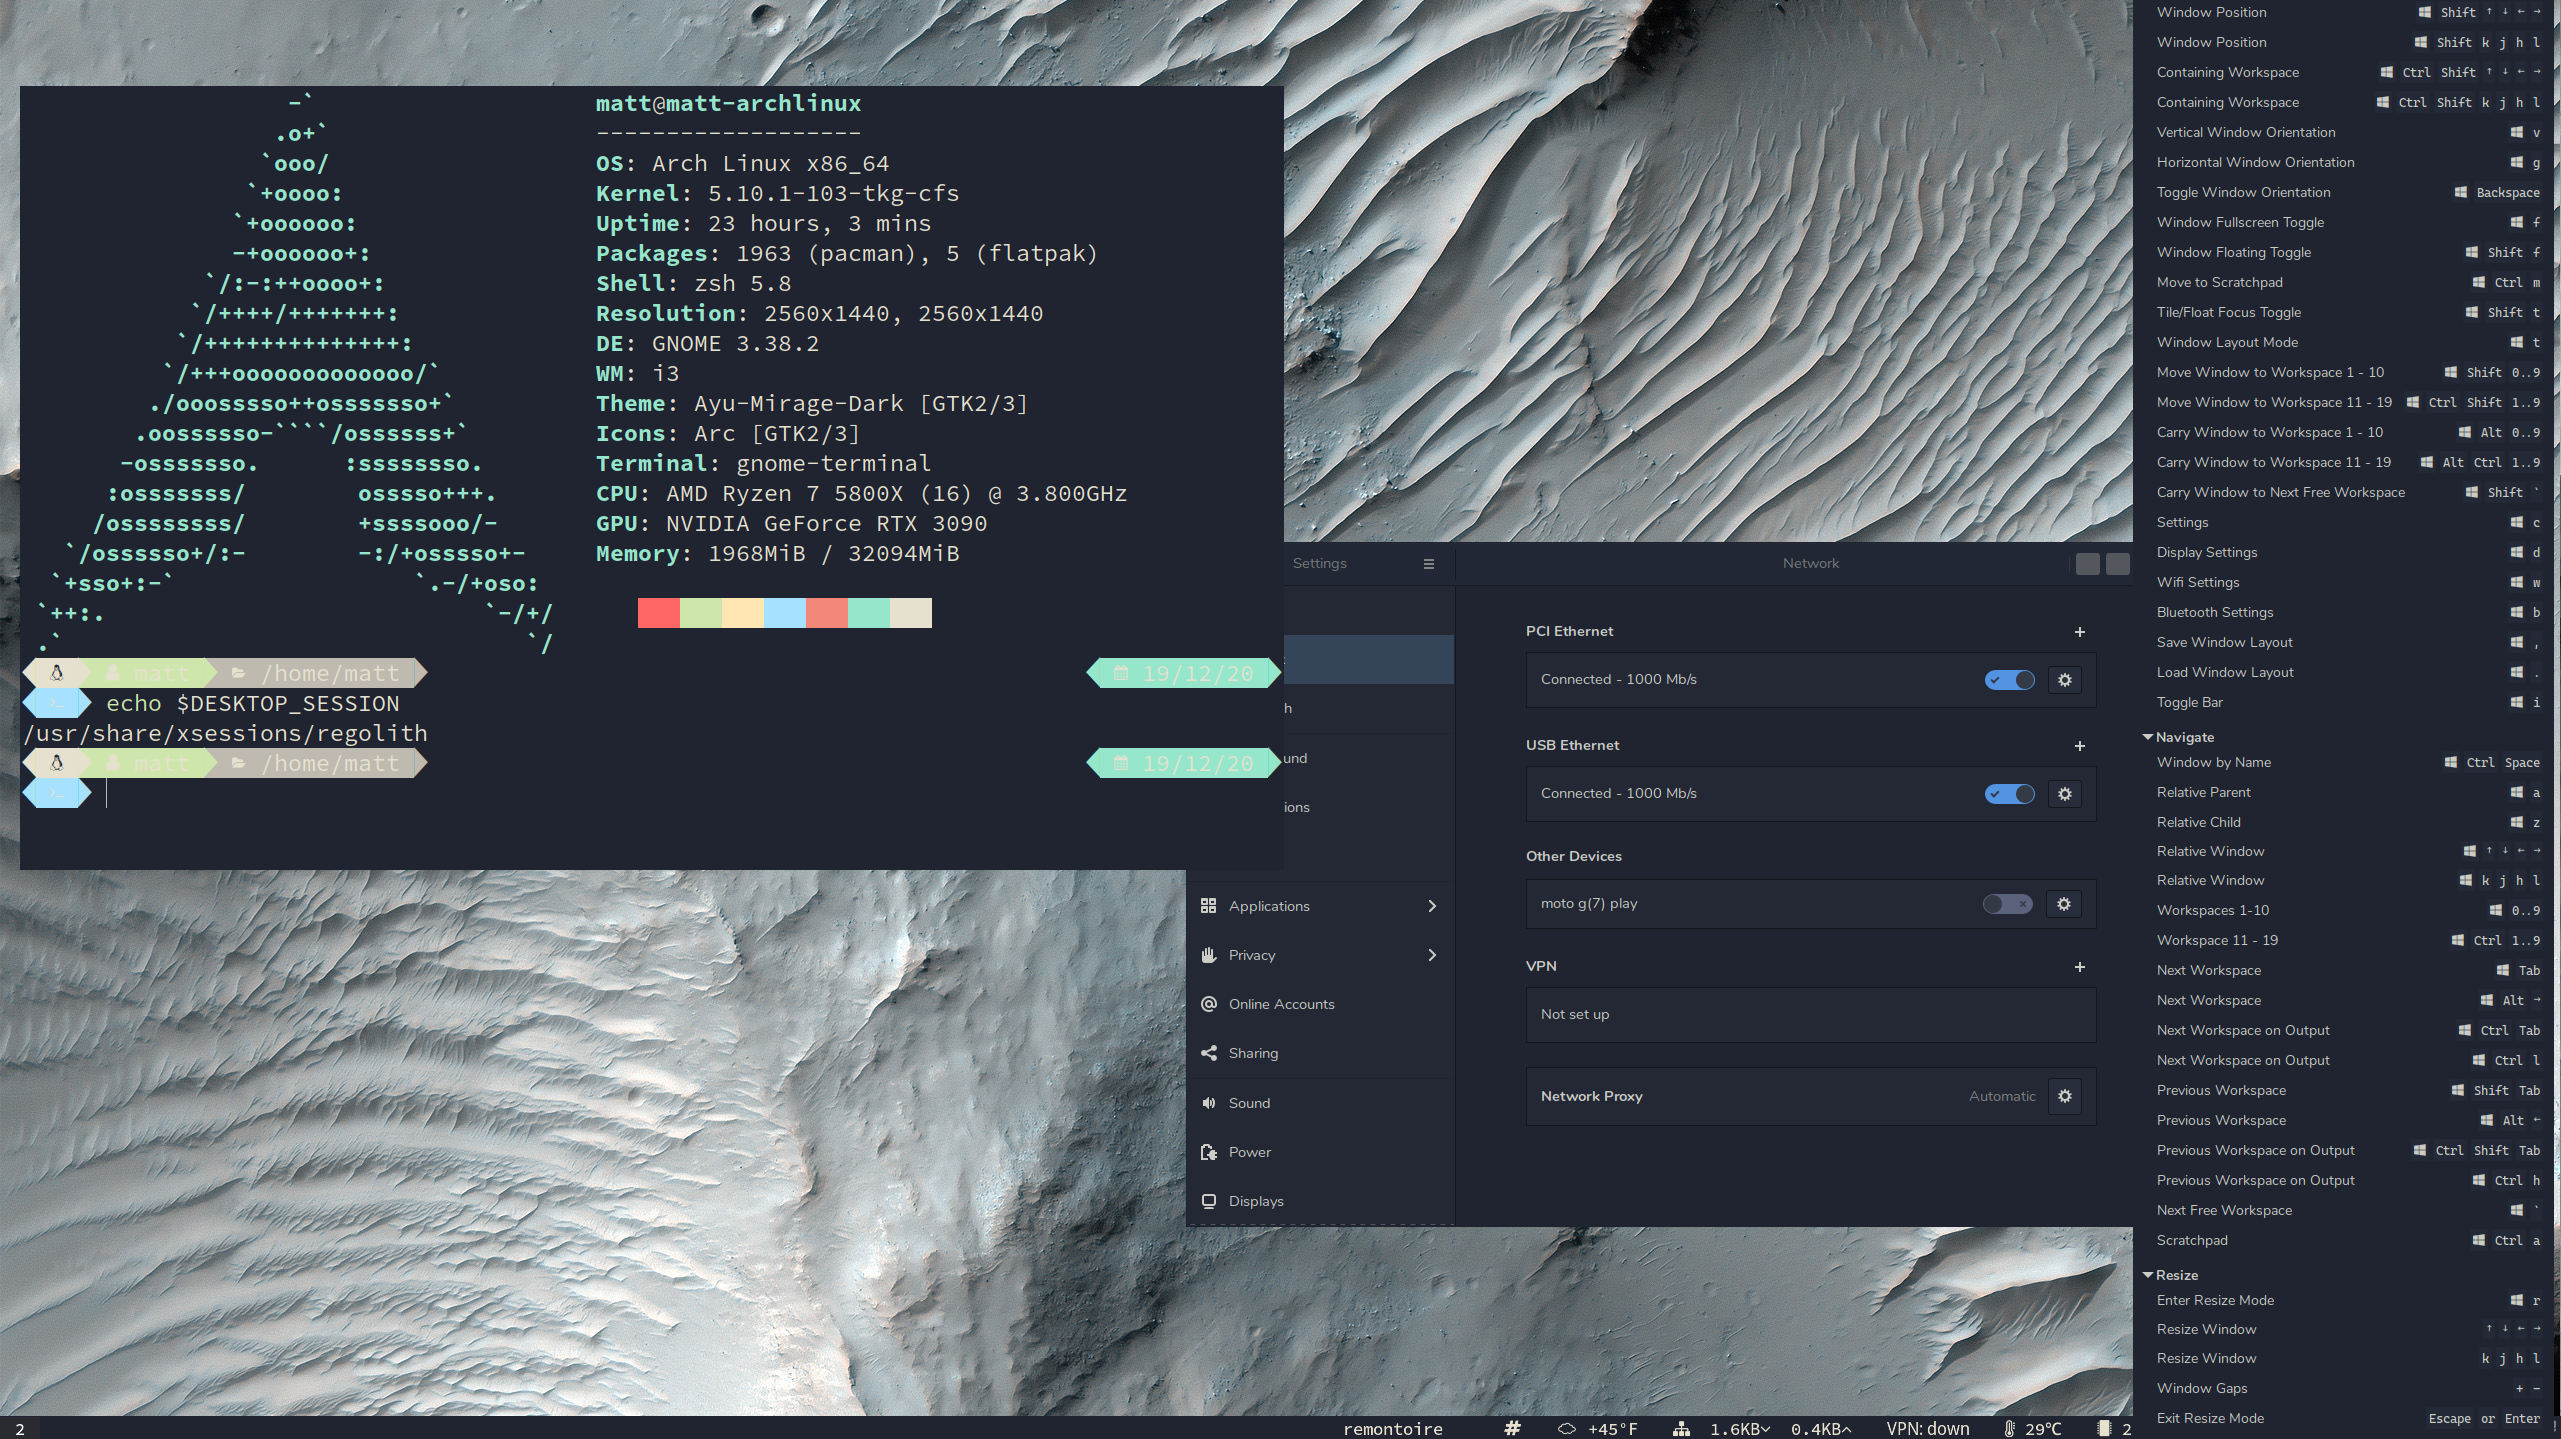This screenshot has height=1439, width=2561.
Task: Open the USB Ethernet settings gear
Action: coord(2064,794)
